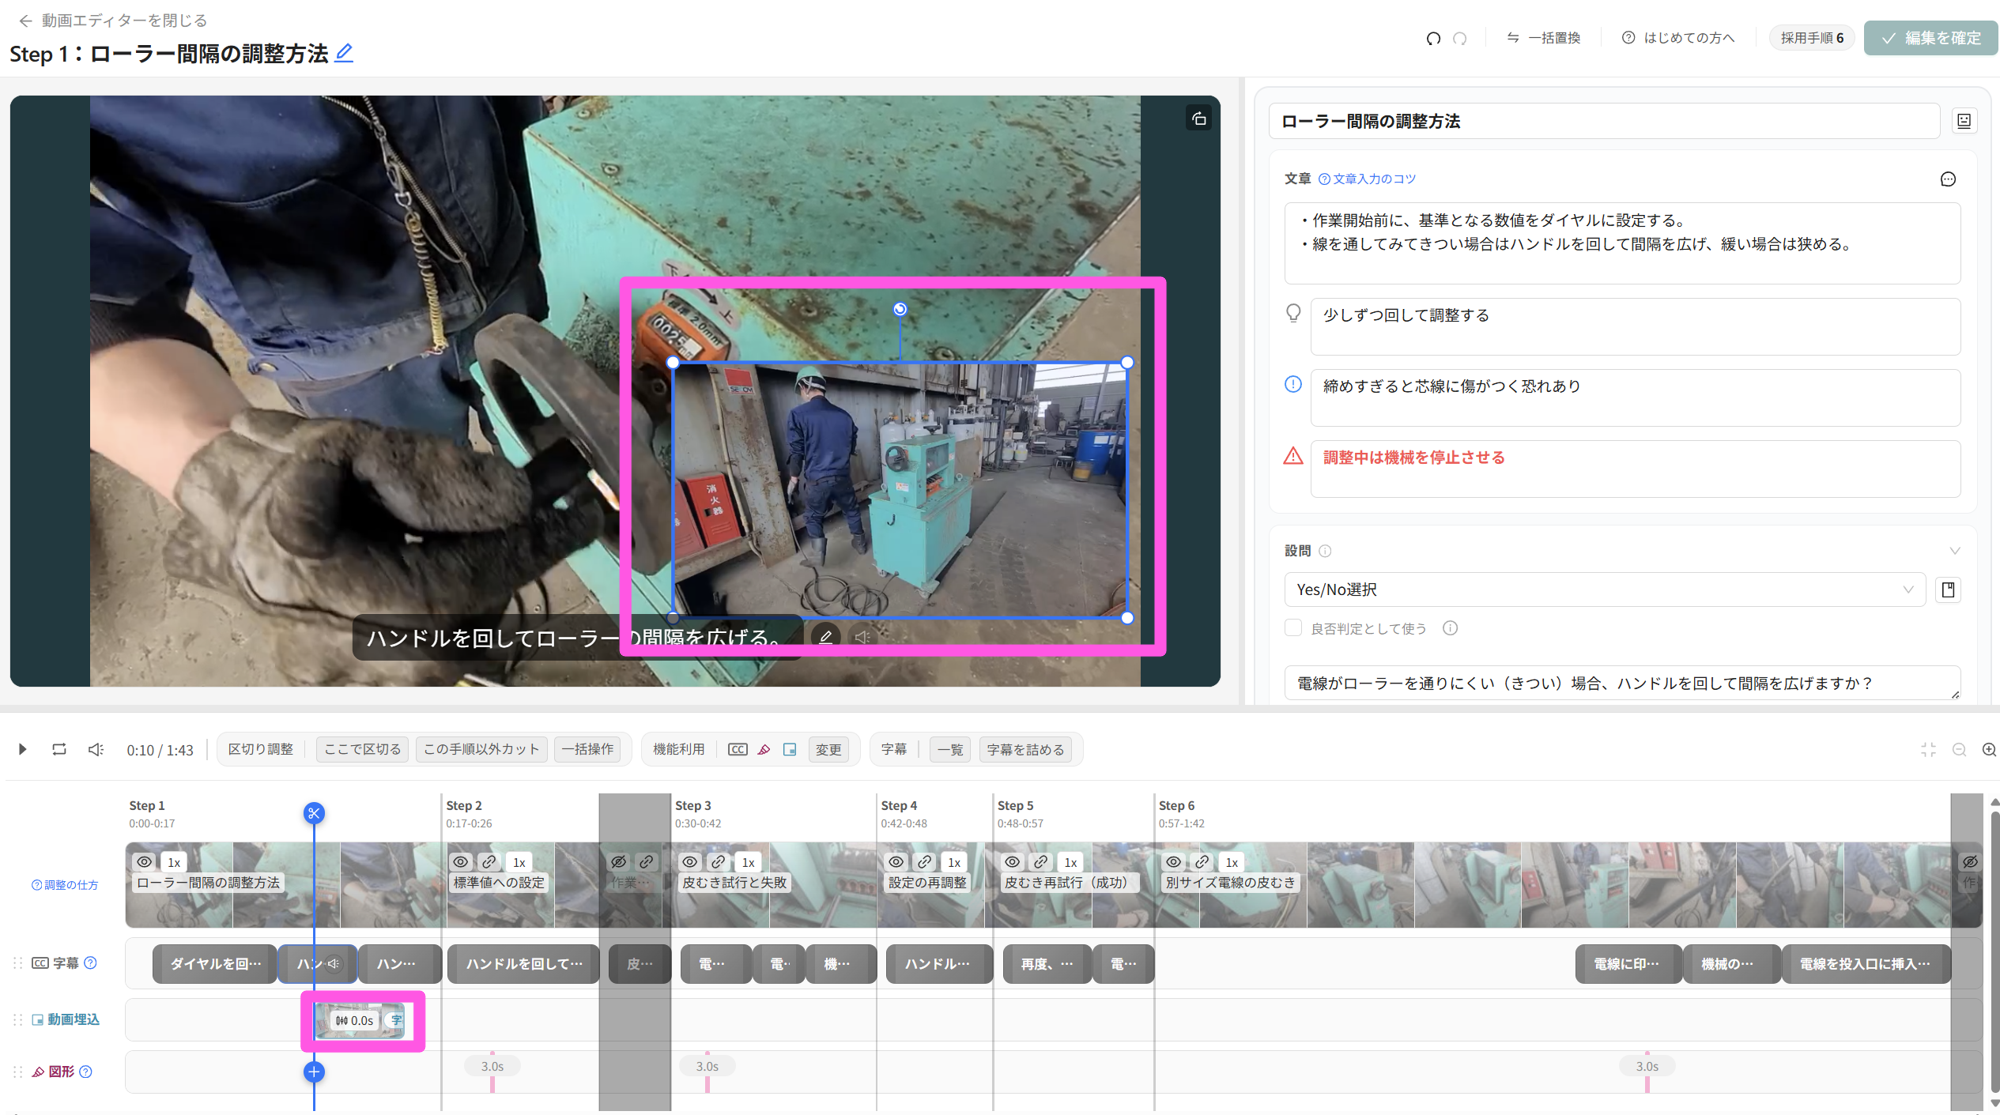The height and width of the screenshot is (1115, 2000).
Task: Click the help icon next to 図形 track
Action: click(x=86, y=1072)
